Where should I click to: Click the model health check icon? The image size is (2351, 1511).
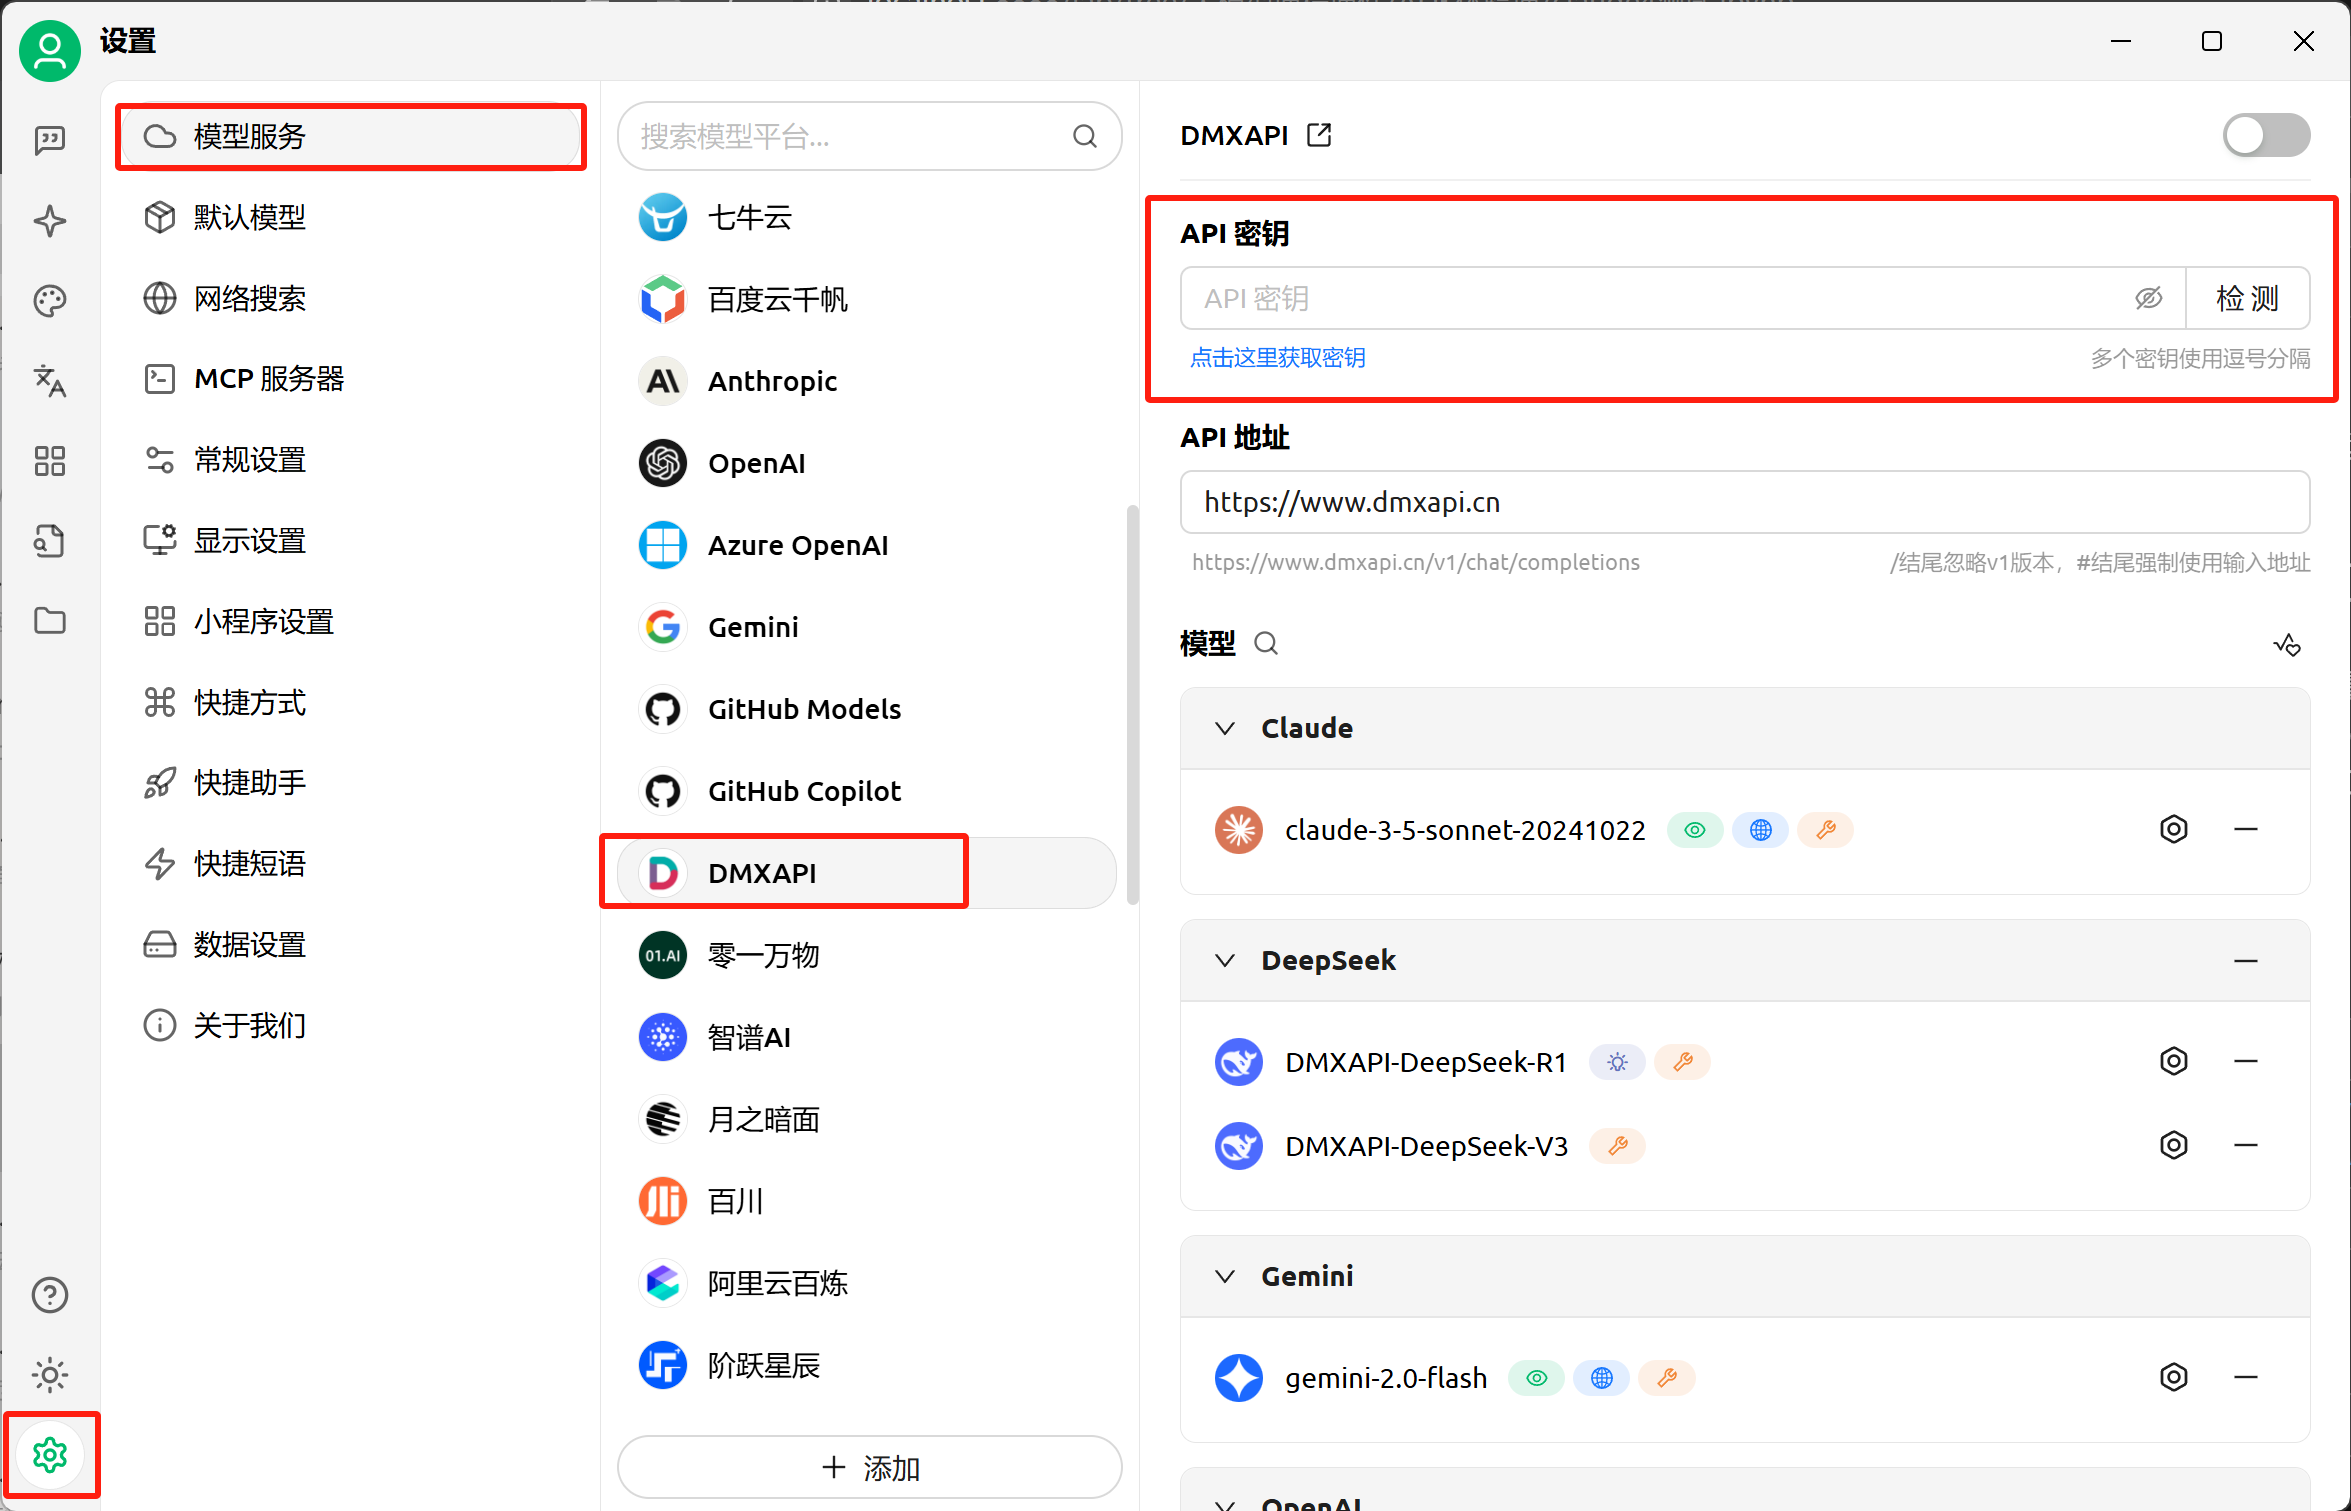pyautogui.click(x=2287, y=645)
